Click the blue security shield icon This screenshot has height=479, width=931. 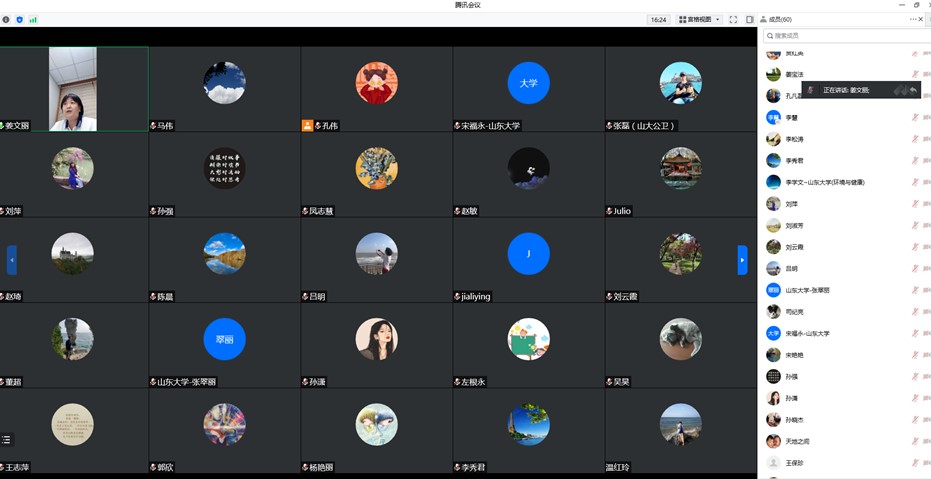point(19,19)
